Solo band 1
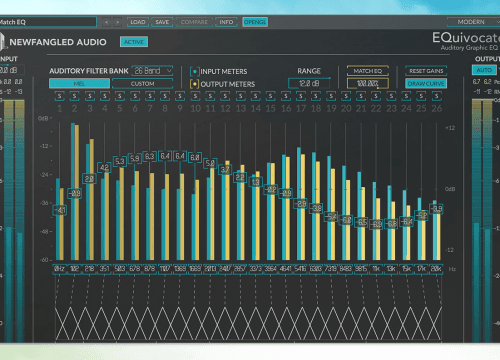Viewport: 500px width, 360px height. click(60, 96)
